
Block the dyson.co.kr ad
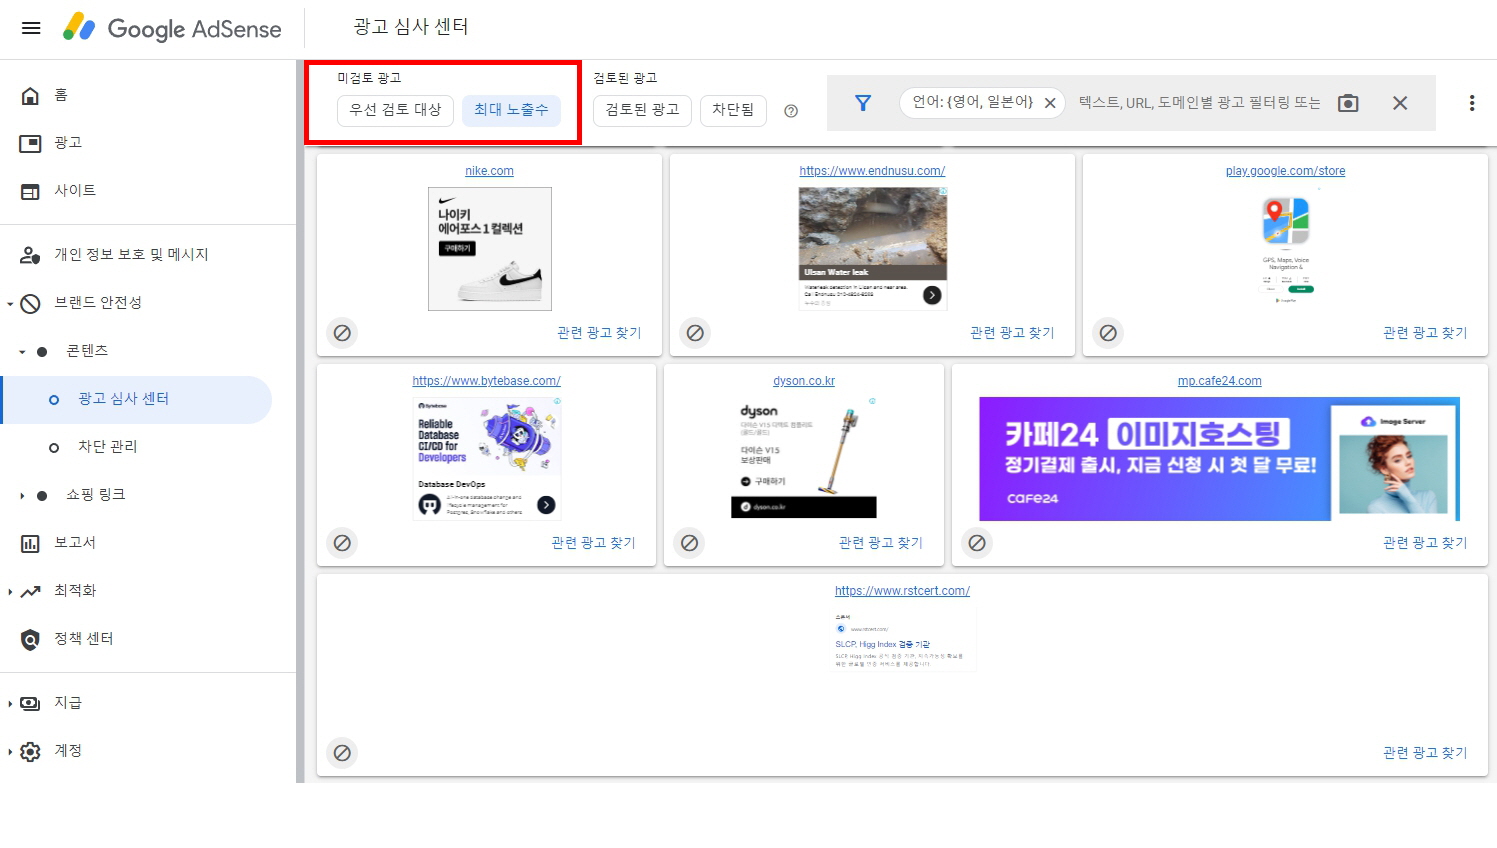pyautogui.click(x=689, y=543)
